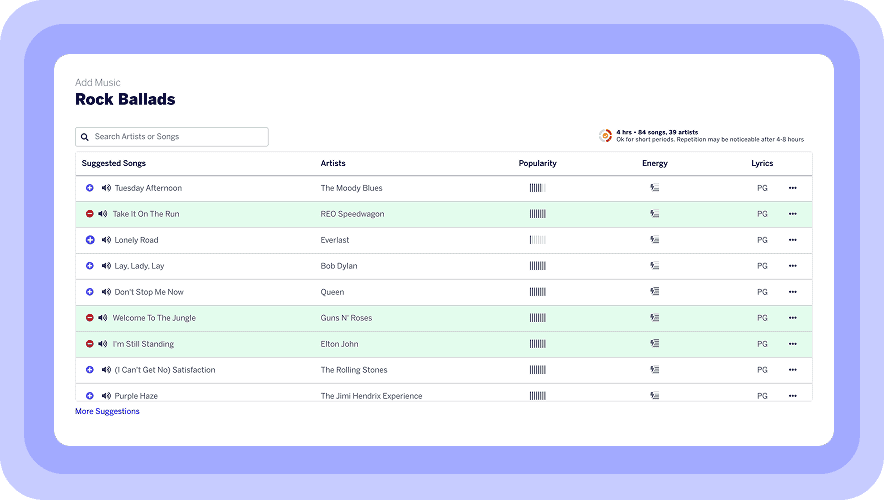Viewport: 884px width, 500px height.
Task: Add Don't Stop Me Now
Action: pos(90,291)
